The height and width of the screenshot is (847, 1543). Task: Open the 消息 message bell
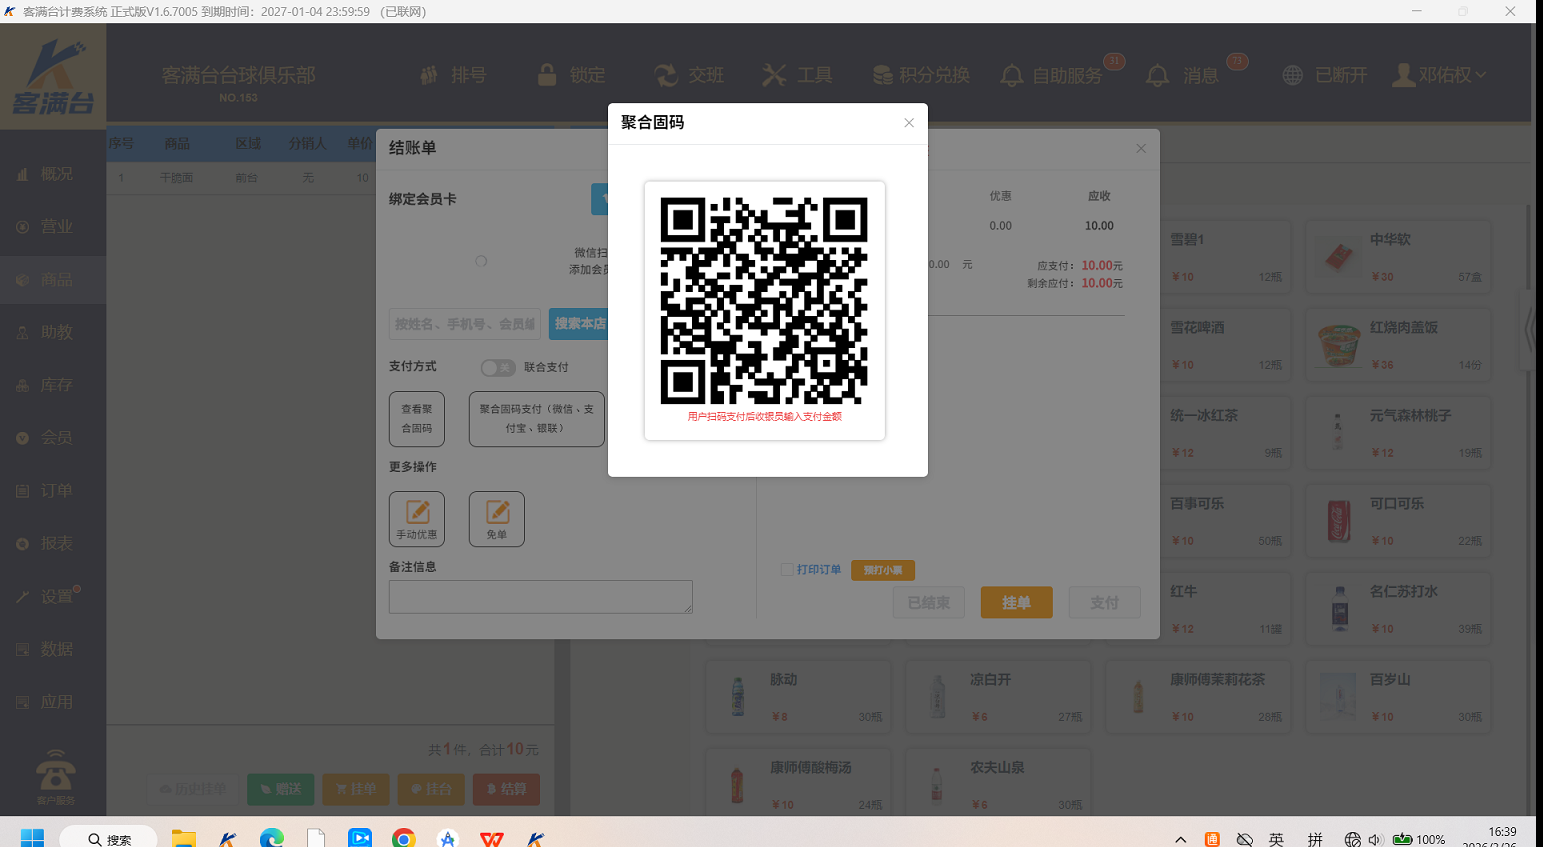pyautogui.click(x=1157, y=76)
